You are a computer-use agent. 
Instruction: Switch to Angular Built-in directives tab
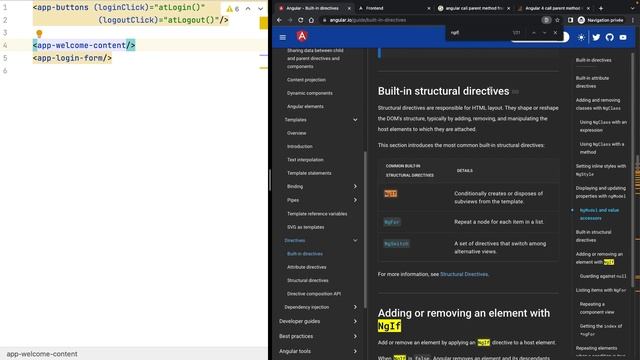pyautogui.click(x=313, y=8)
